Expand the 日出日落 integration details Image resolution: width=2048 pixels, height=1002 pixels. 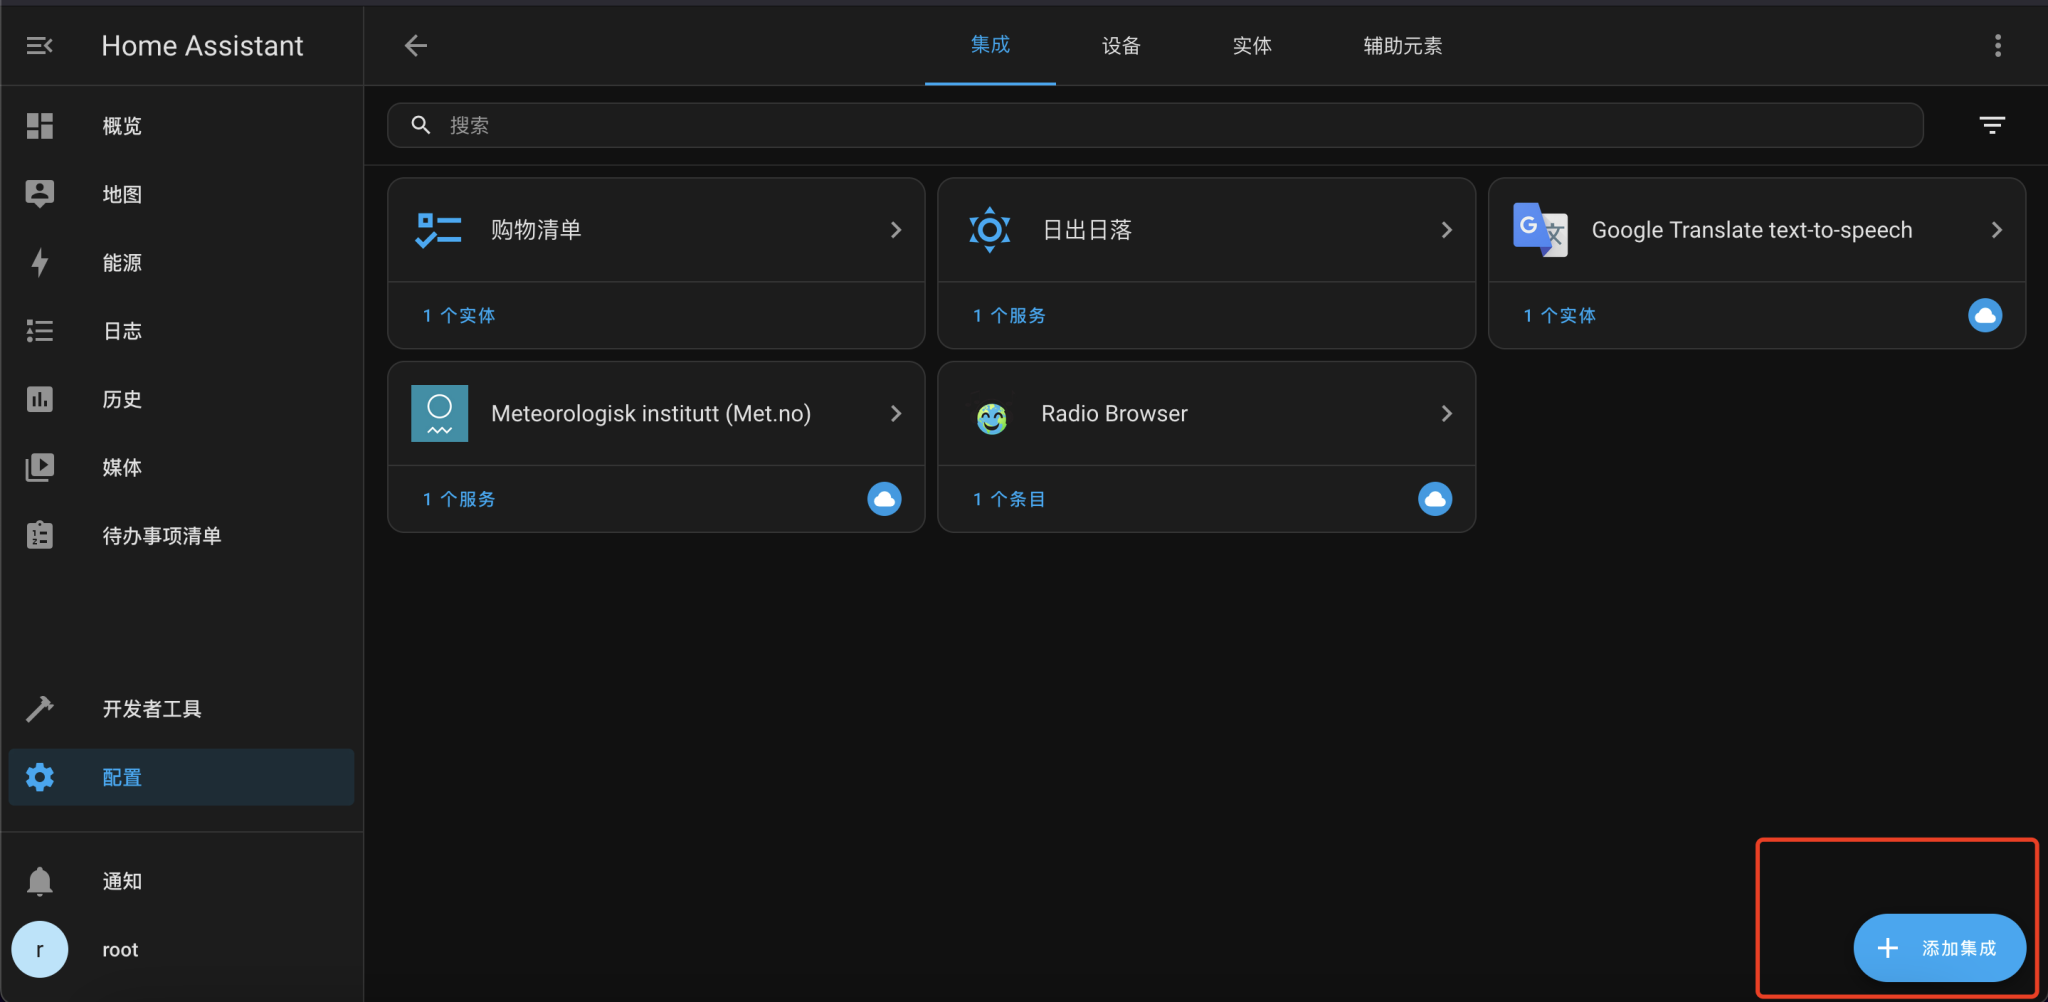pyautogui.click(x=1446, y=229)
